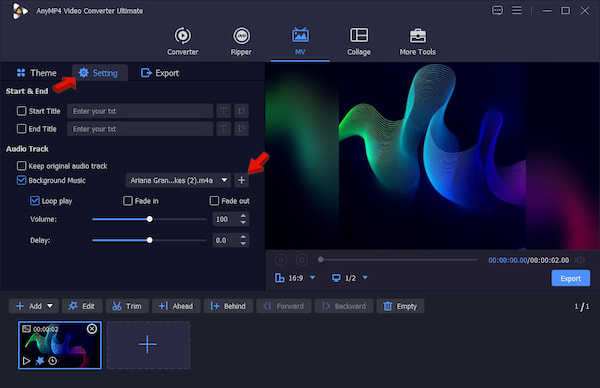
Task: Open font settings for Start Title
Action: click(224, 111)
